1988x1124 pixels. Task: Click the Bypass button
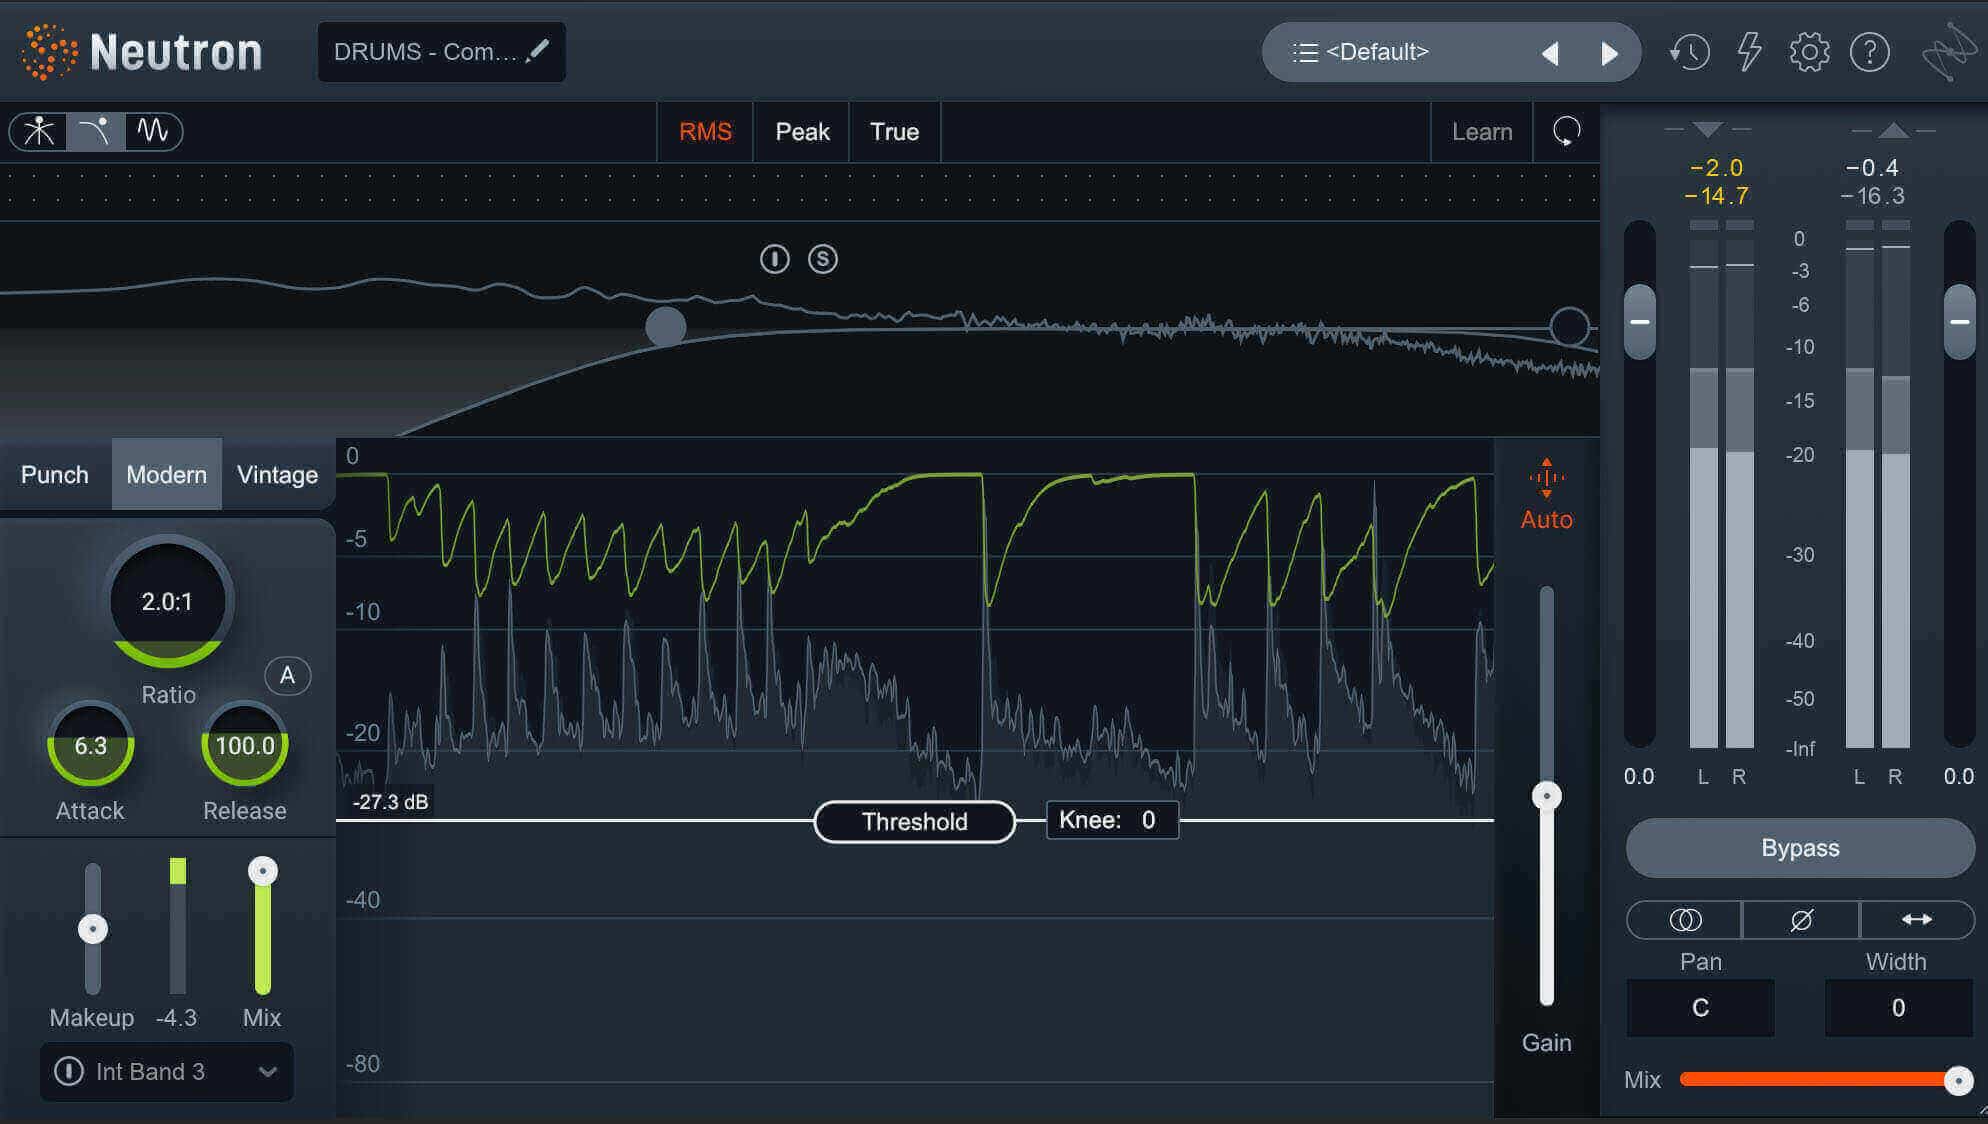coord(1800,848)
